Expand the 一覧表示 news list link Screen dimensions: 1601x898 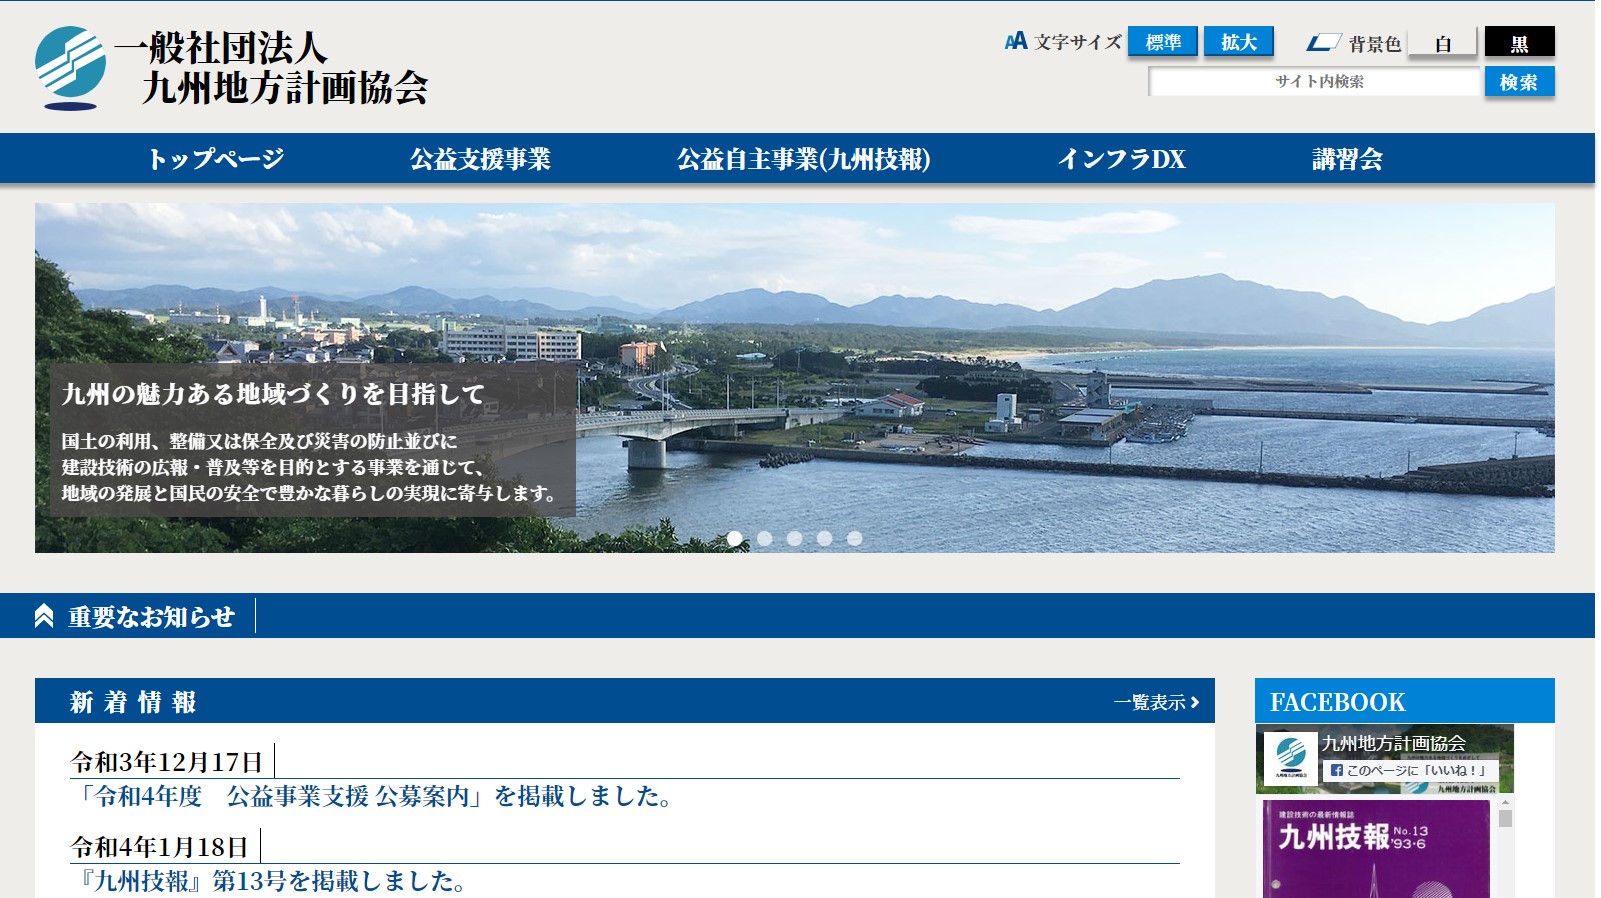(x=1156, y=702)
